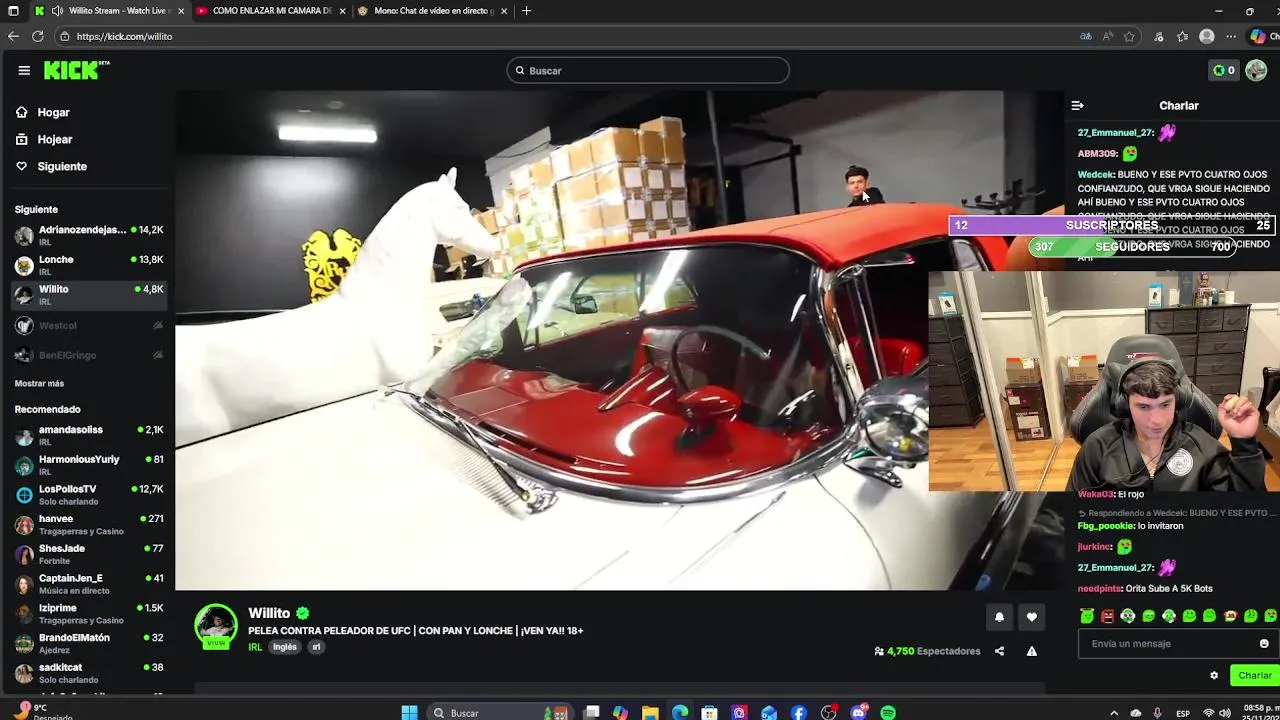
Task: Open read aloud icon in address bar
Action: tap(1108, 36)
